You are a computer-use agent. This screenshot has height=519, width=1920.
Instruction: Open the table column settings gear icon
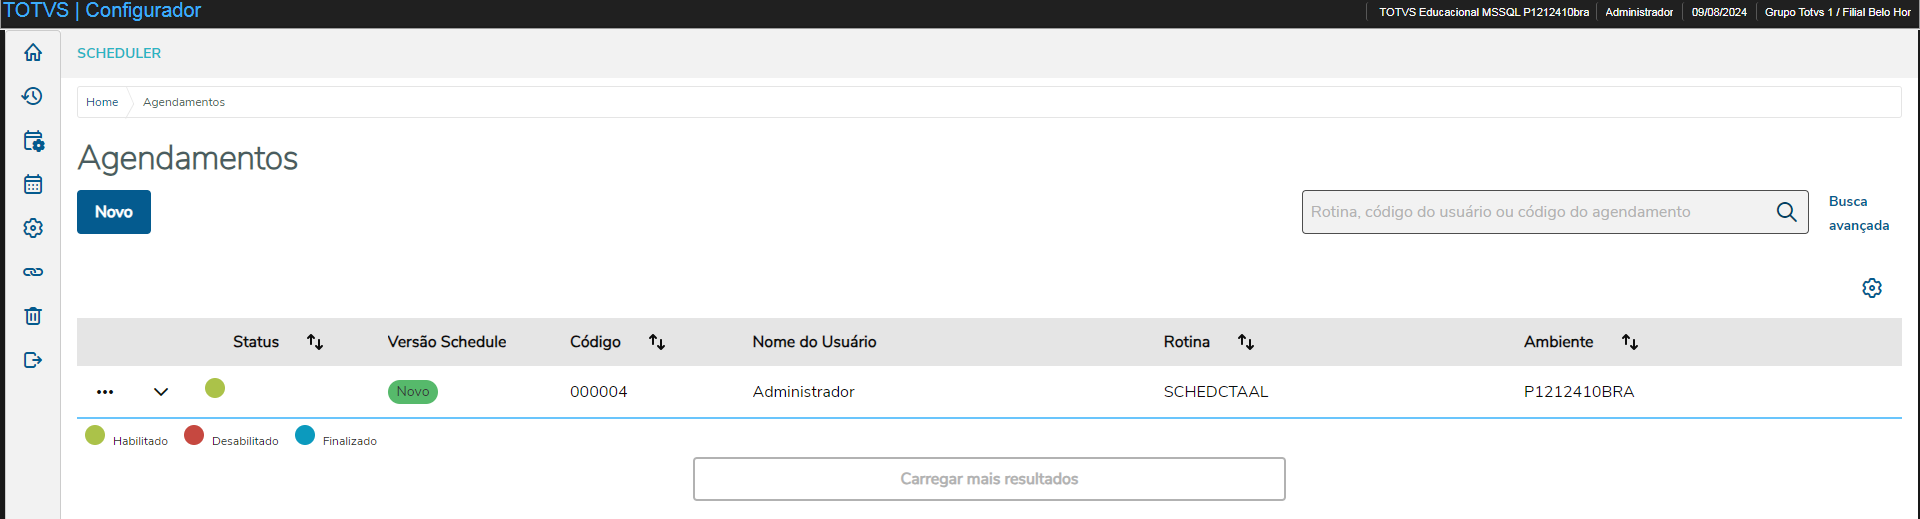pos(1872,288)
